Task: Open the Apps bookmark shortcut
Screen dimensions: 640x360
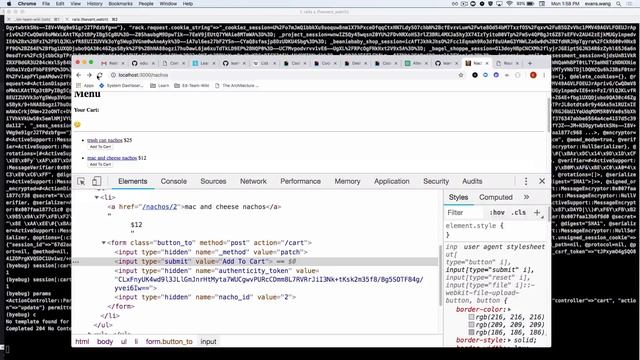Action: [85, 86]
